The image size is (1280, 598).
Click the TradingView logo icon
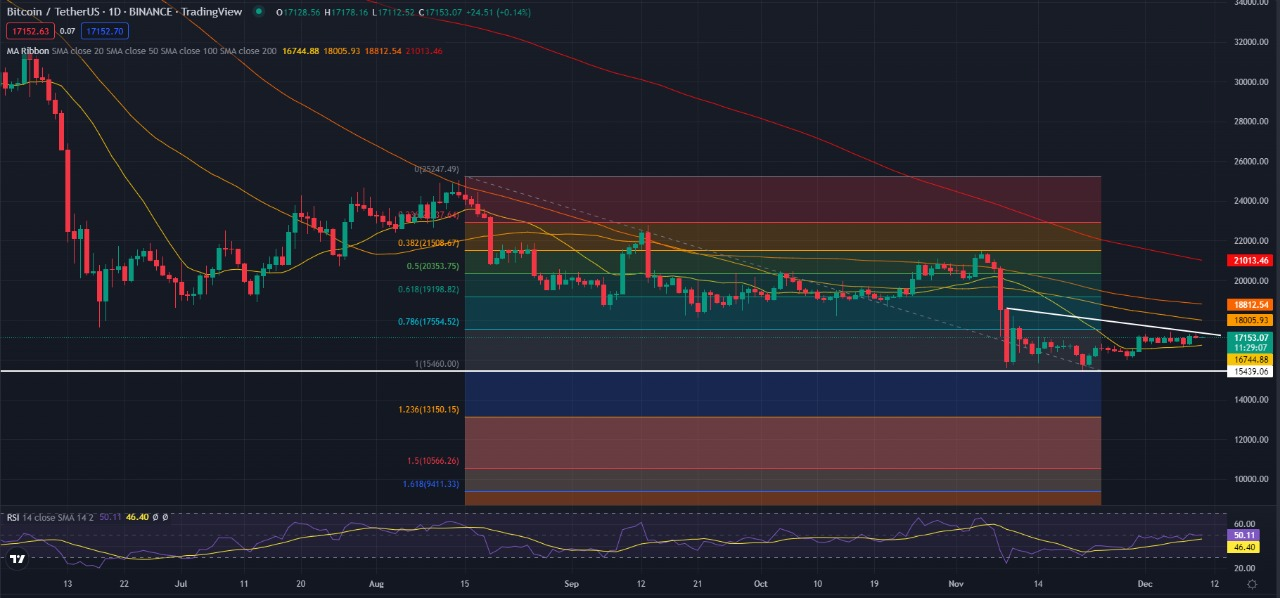click(x=17, y=560)
